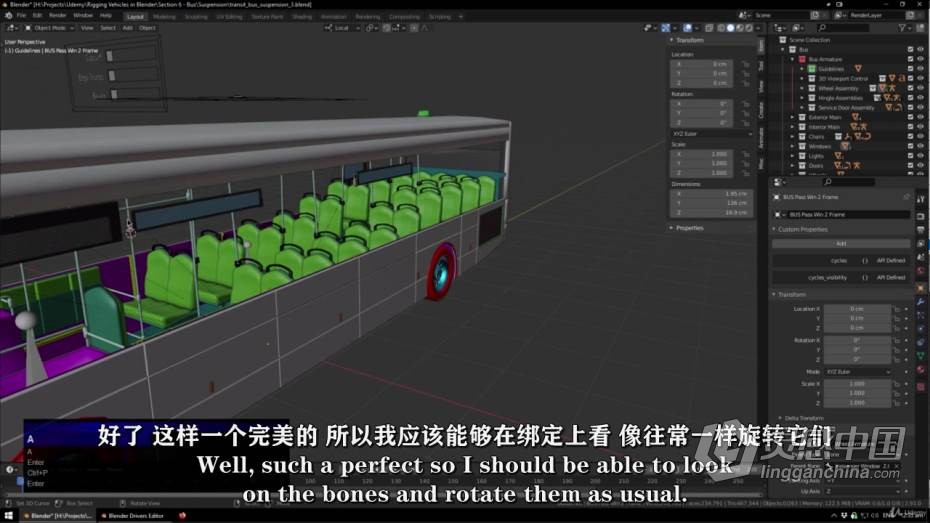Hide the Guidelines collection with eye icon
930x523 pixels.
[x=921, y=69]
